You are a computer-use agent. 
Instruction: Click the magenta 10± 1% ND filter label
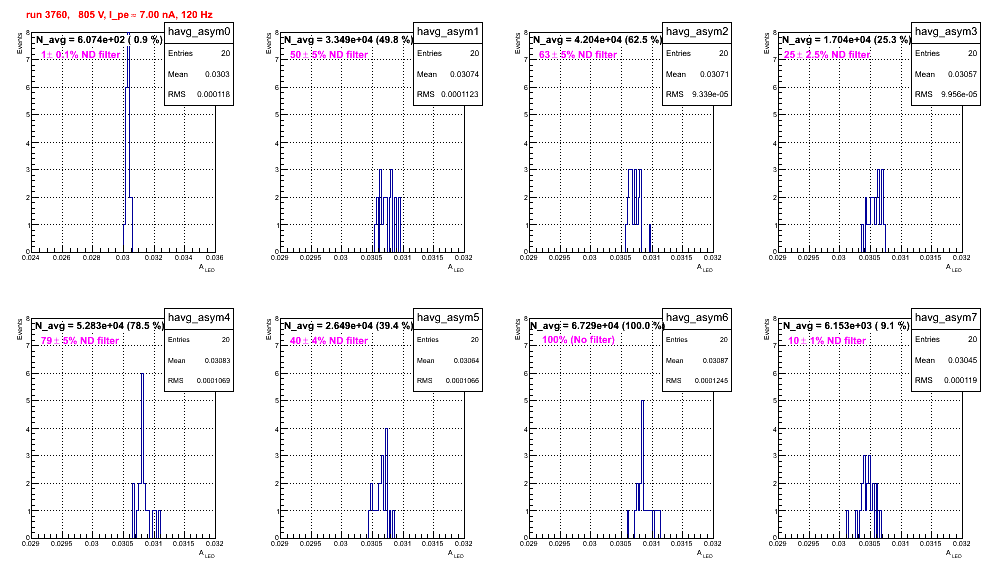click(827, 341)
